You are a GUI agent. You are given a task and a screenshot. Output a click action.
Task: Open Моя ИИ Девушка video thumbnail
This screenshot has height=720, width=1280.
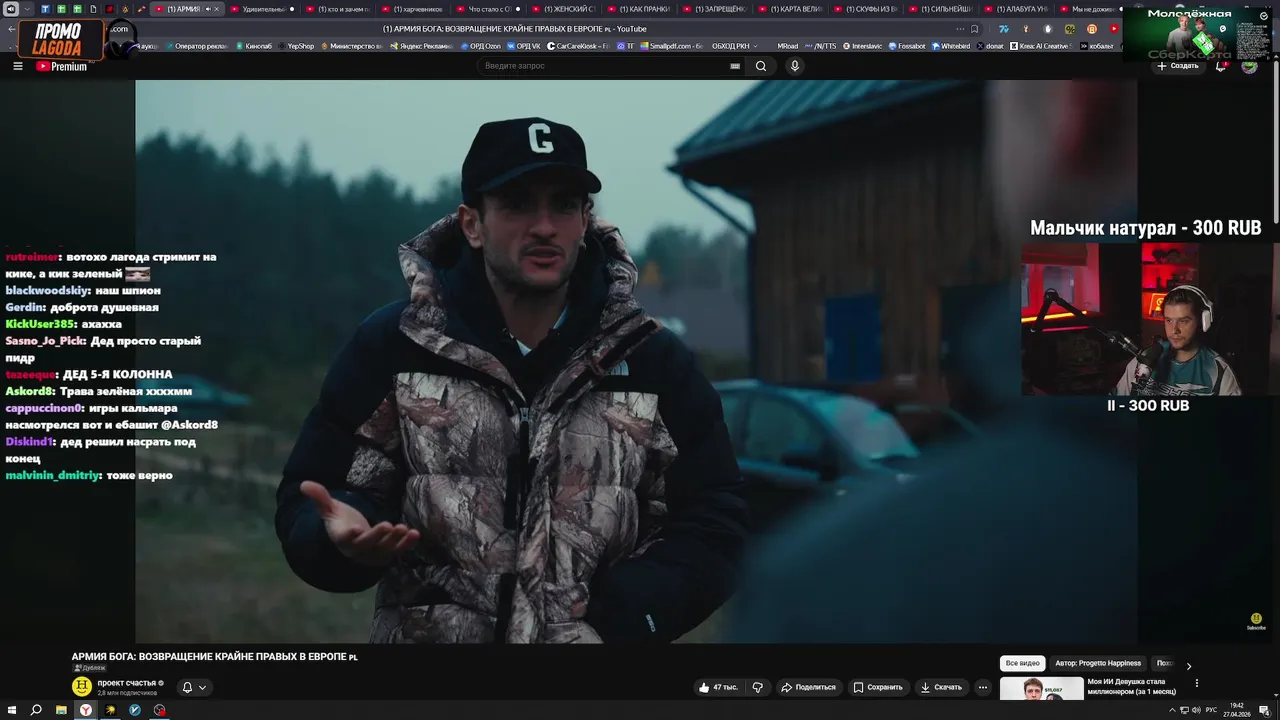pyautogui.click(x=1041, y=689)
